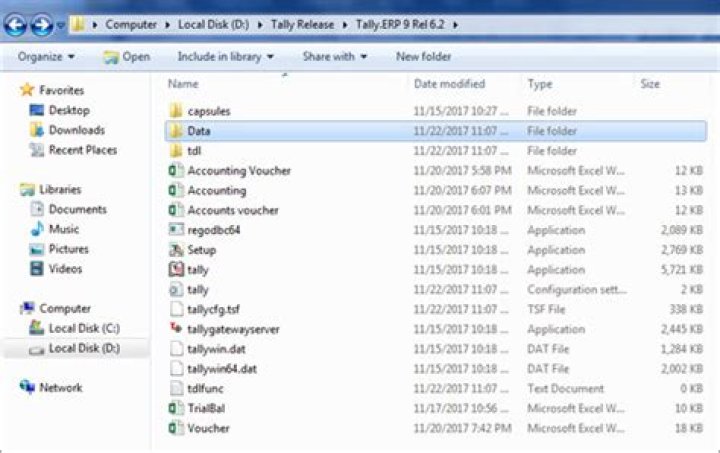Select Favorites in navigation pane
The image size is (720, 453).
(x=62, y=90)
